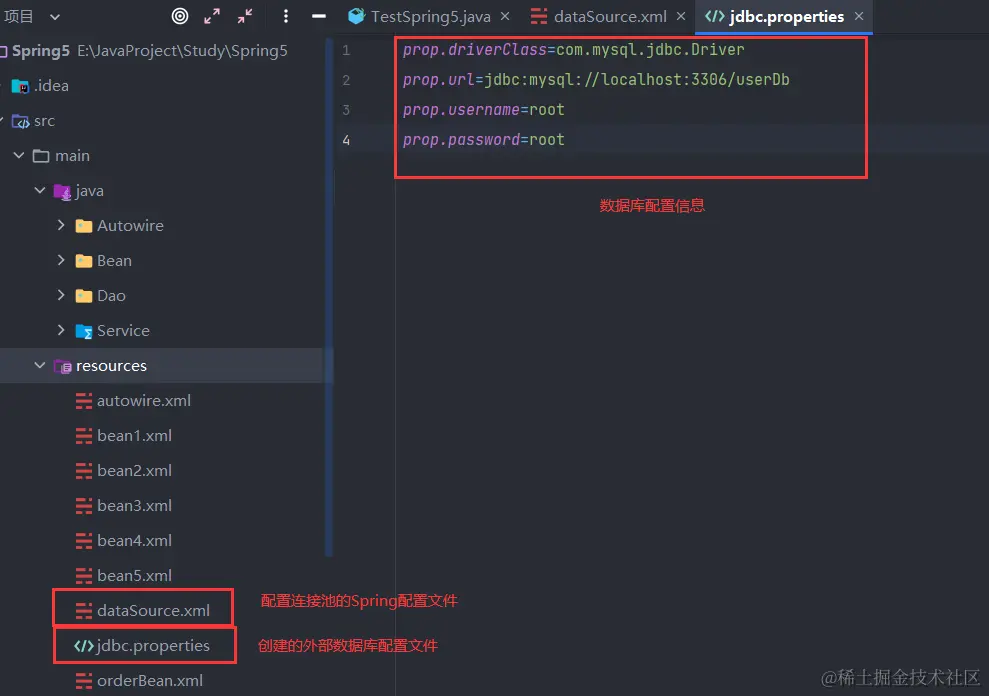
Task: Click the Autowire folder icon
Action: click(83, 226)
